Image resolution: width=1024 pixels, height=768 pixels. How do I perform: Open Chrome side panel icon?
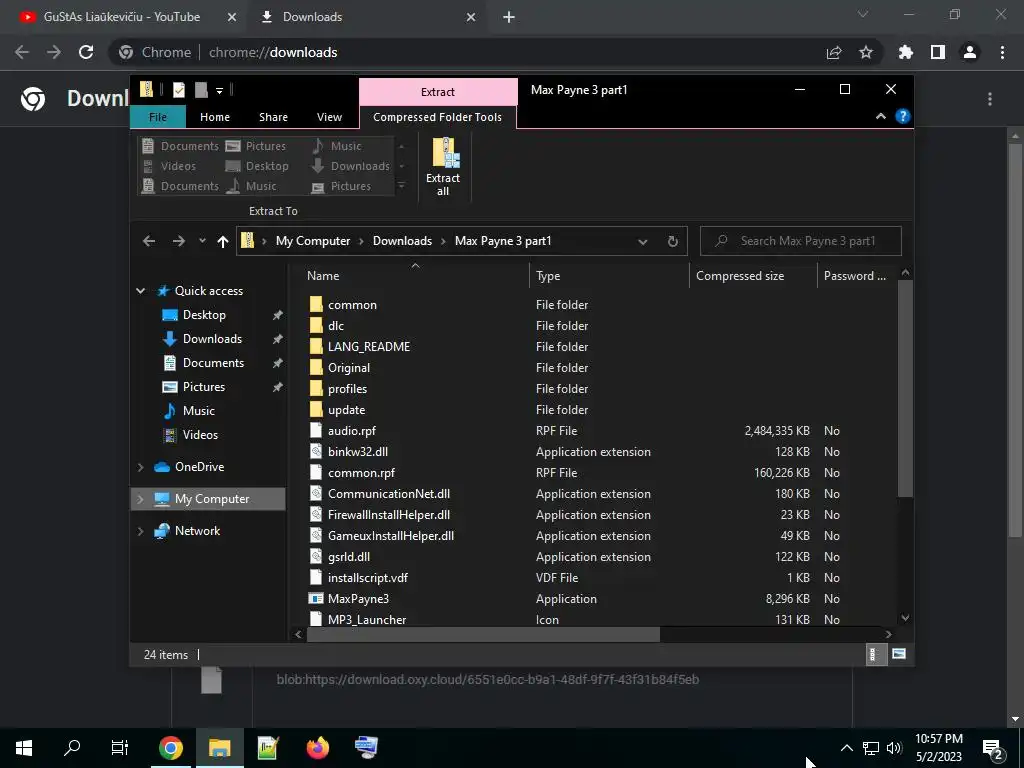(938, 52)
